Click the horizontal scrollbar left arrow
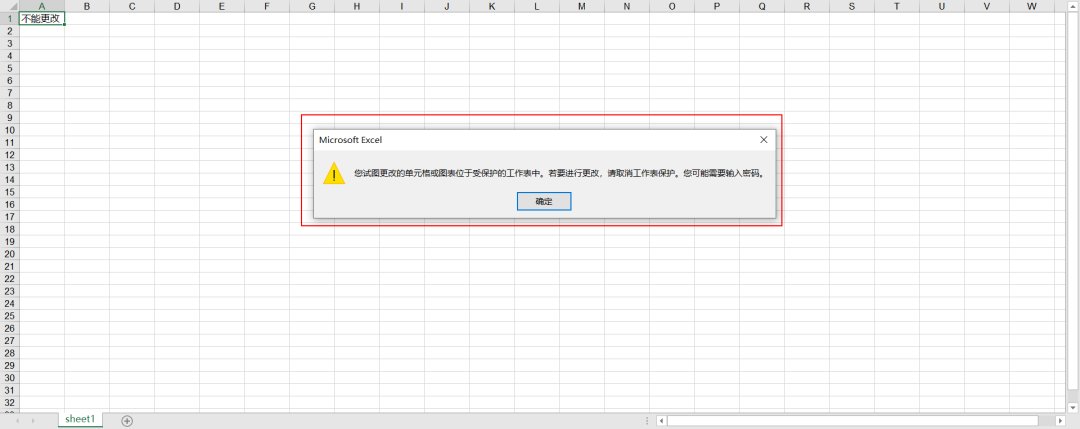 point(661,421)
